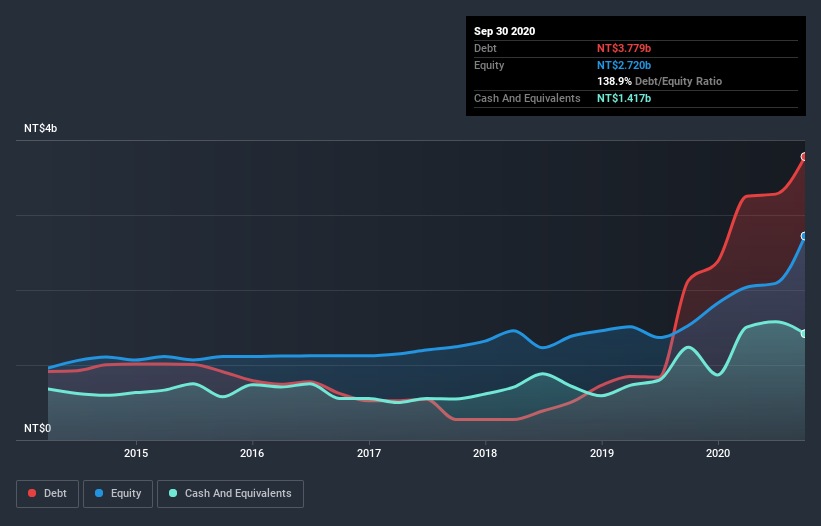Click the teal Cash endpoint marker

(804, 333)
